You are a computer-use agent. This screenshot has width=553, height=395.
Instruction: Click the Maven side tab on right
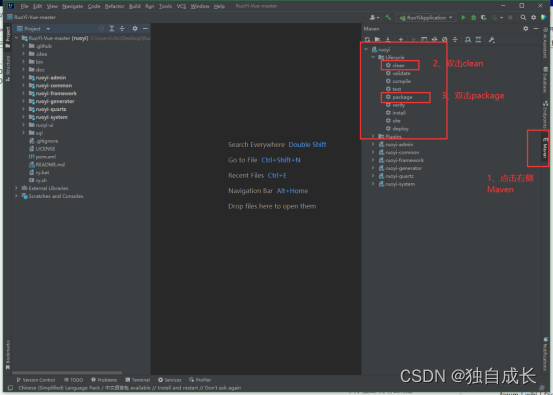(545, 148)
